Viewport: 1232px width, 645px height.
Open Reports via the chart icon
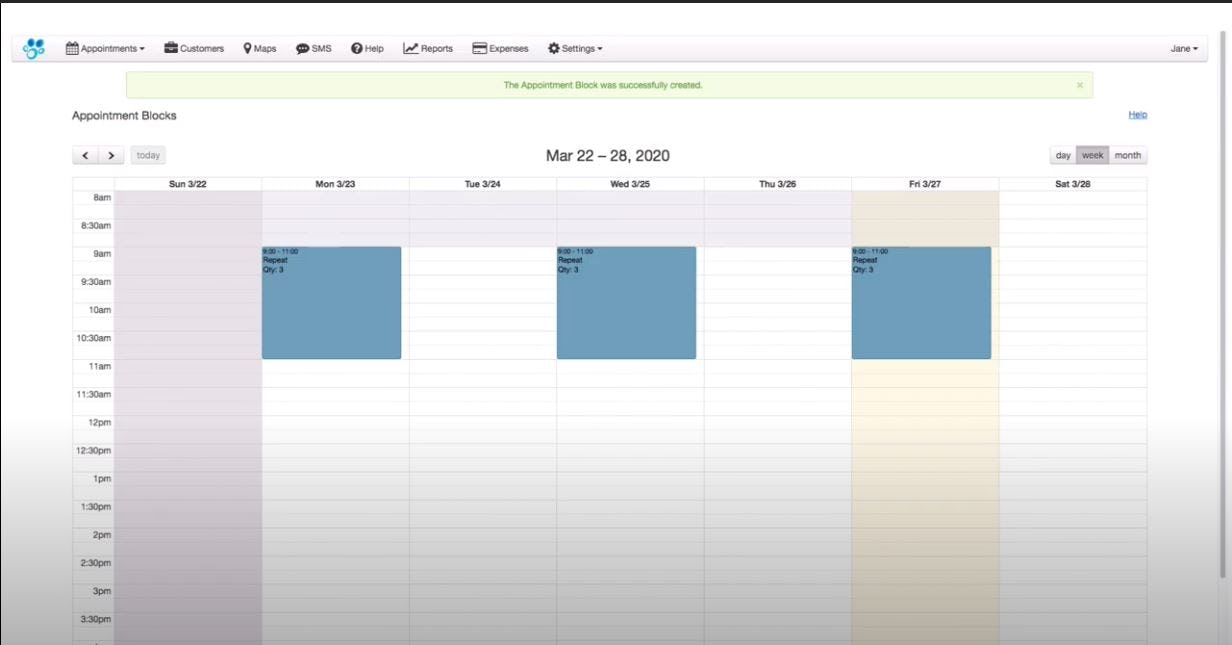click(409, 47)
